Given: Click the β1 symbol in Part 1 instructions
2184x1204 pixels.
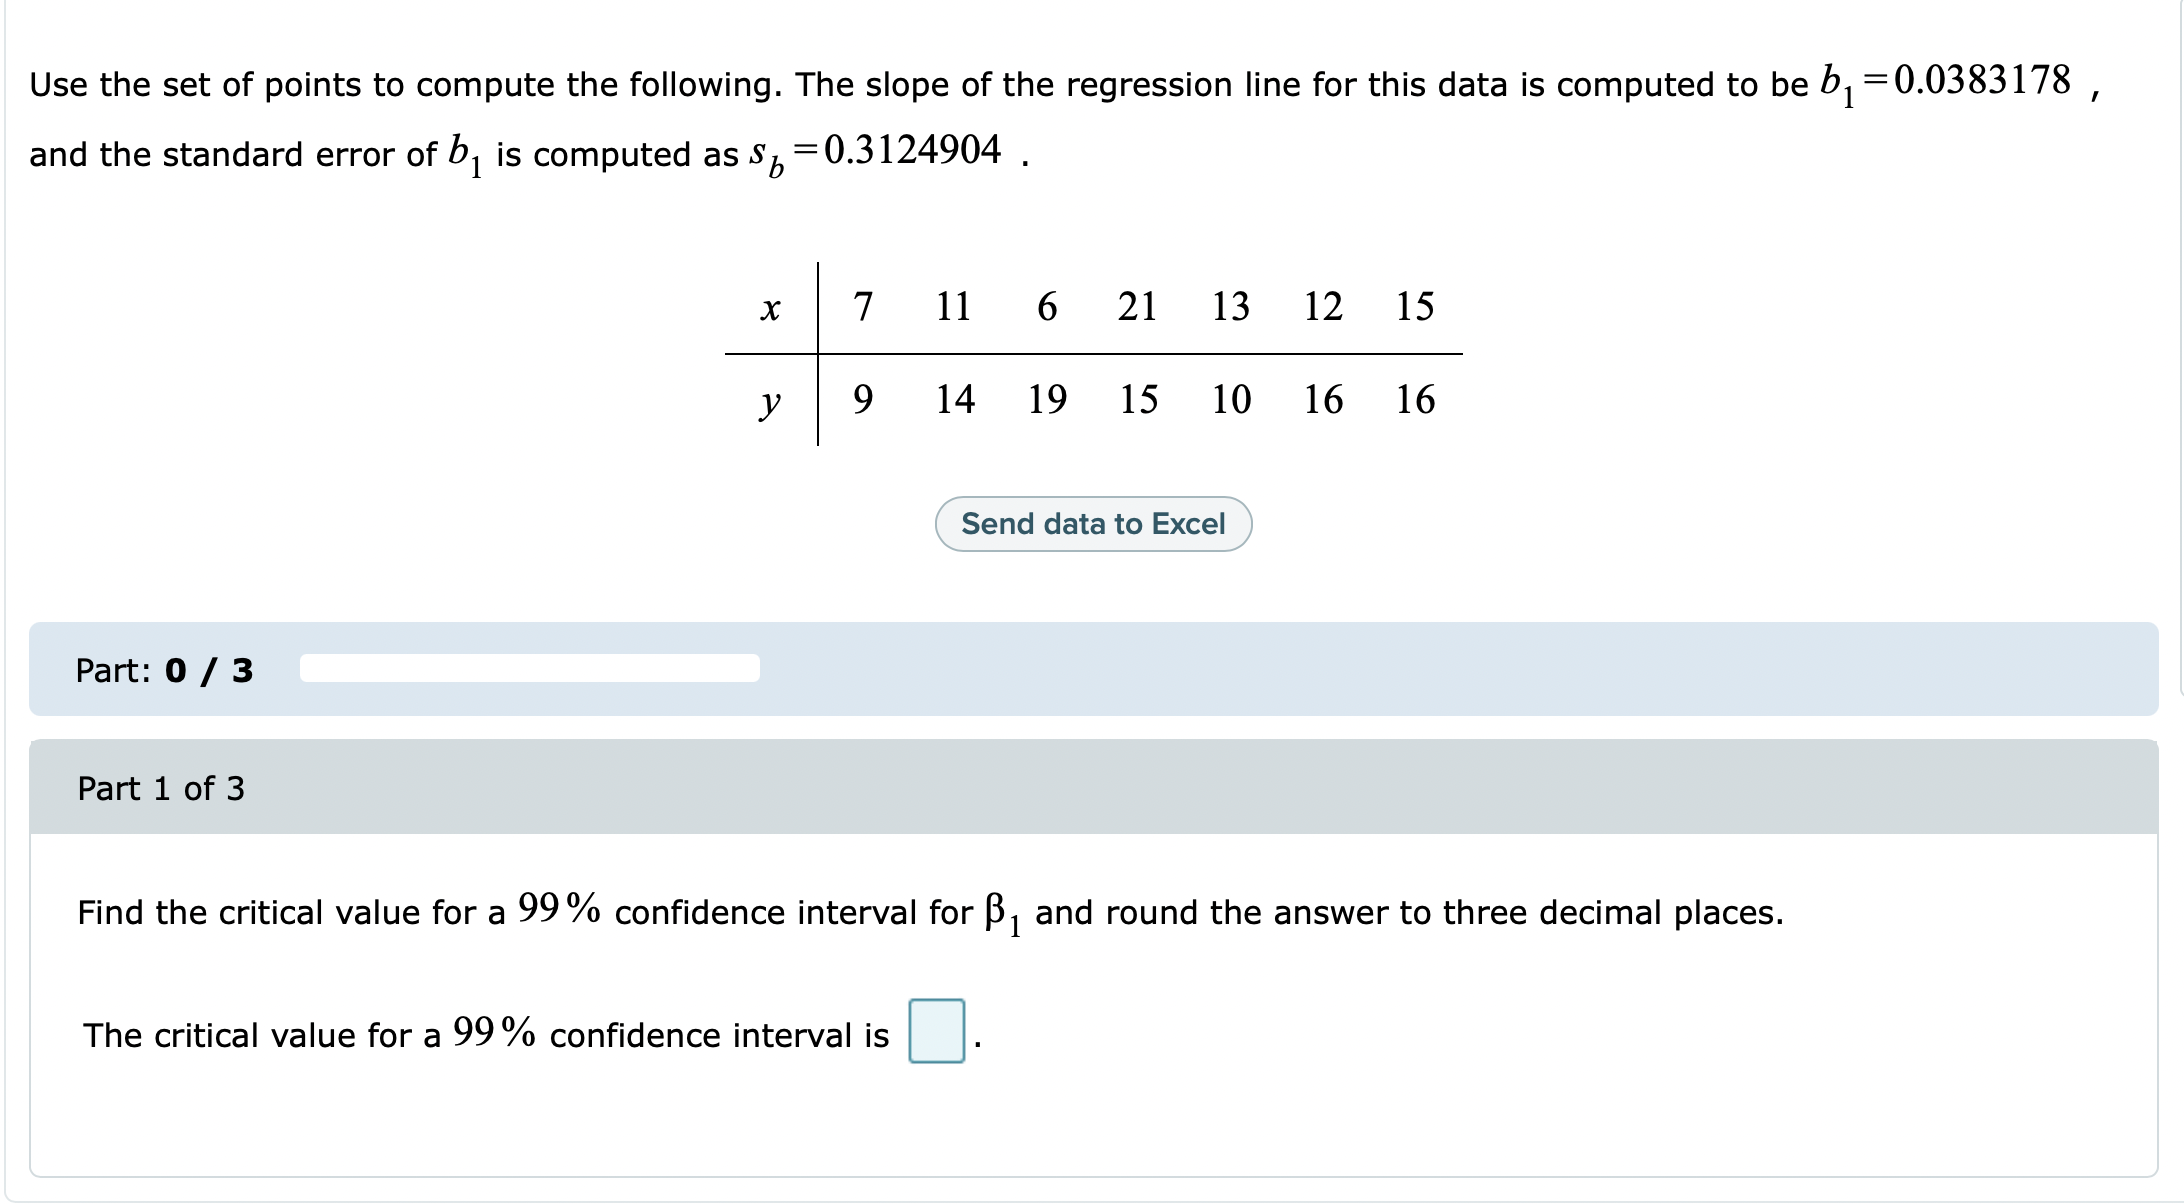Looking at the screenshot, I should pos(999,911).
